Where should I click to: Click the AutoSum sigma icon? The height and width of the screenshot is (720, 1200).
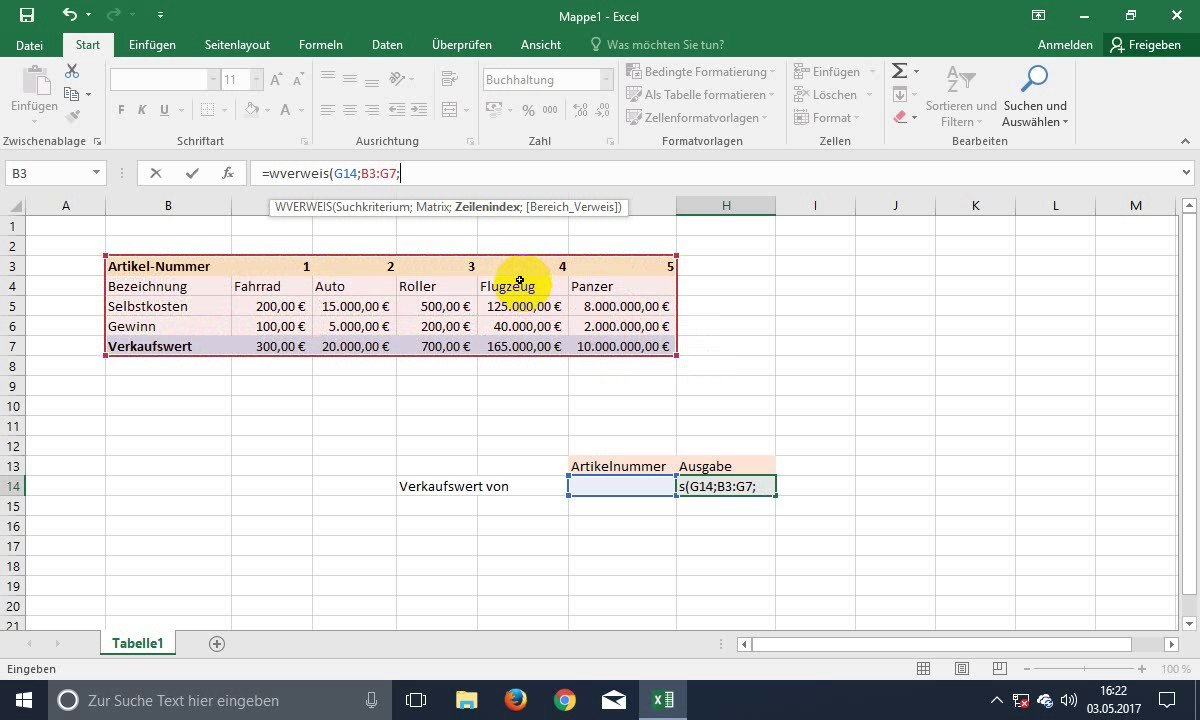coord(899,72)
